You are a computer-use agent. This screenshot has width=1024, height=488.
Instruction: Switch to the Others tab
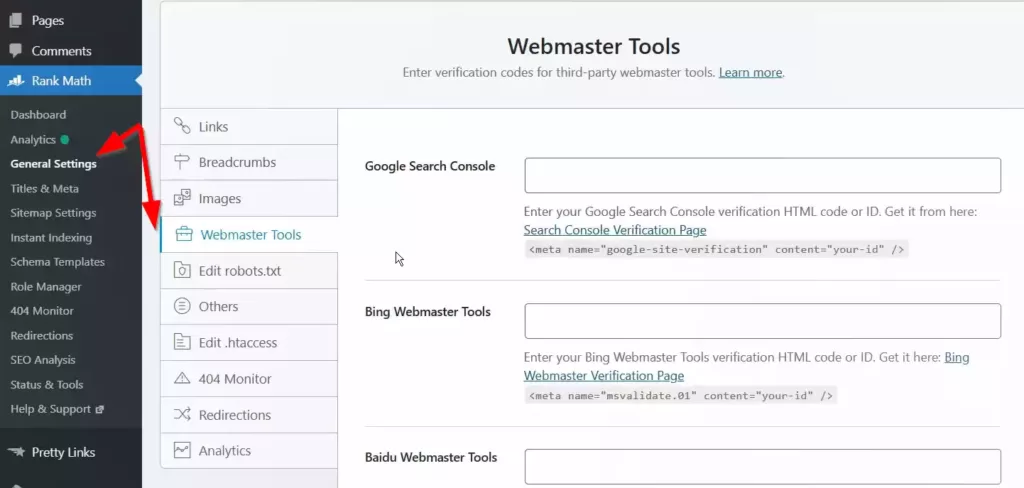pyautogui.click(x=249, y=306)
